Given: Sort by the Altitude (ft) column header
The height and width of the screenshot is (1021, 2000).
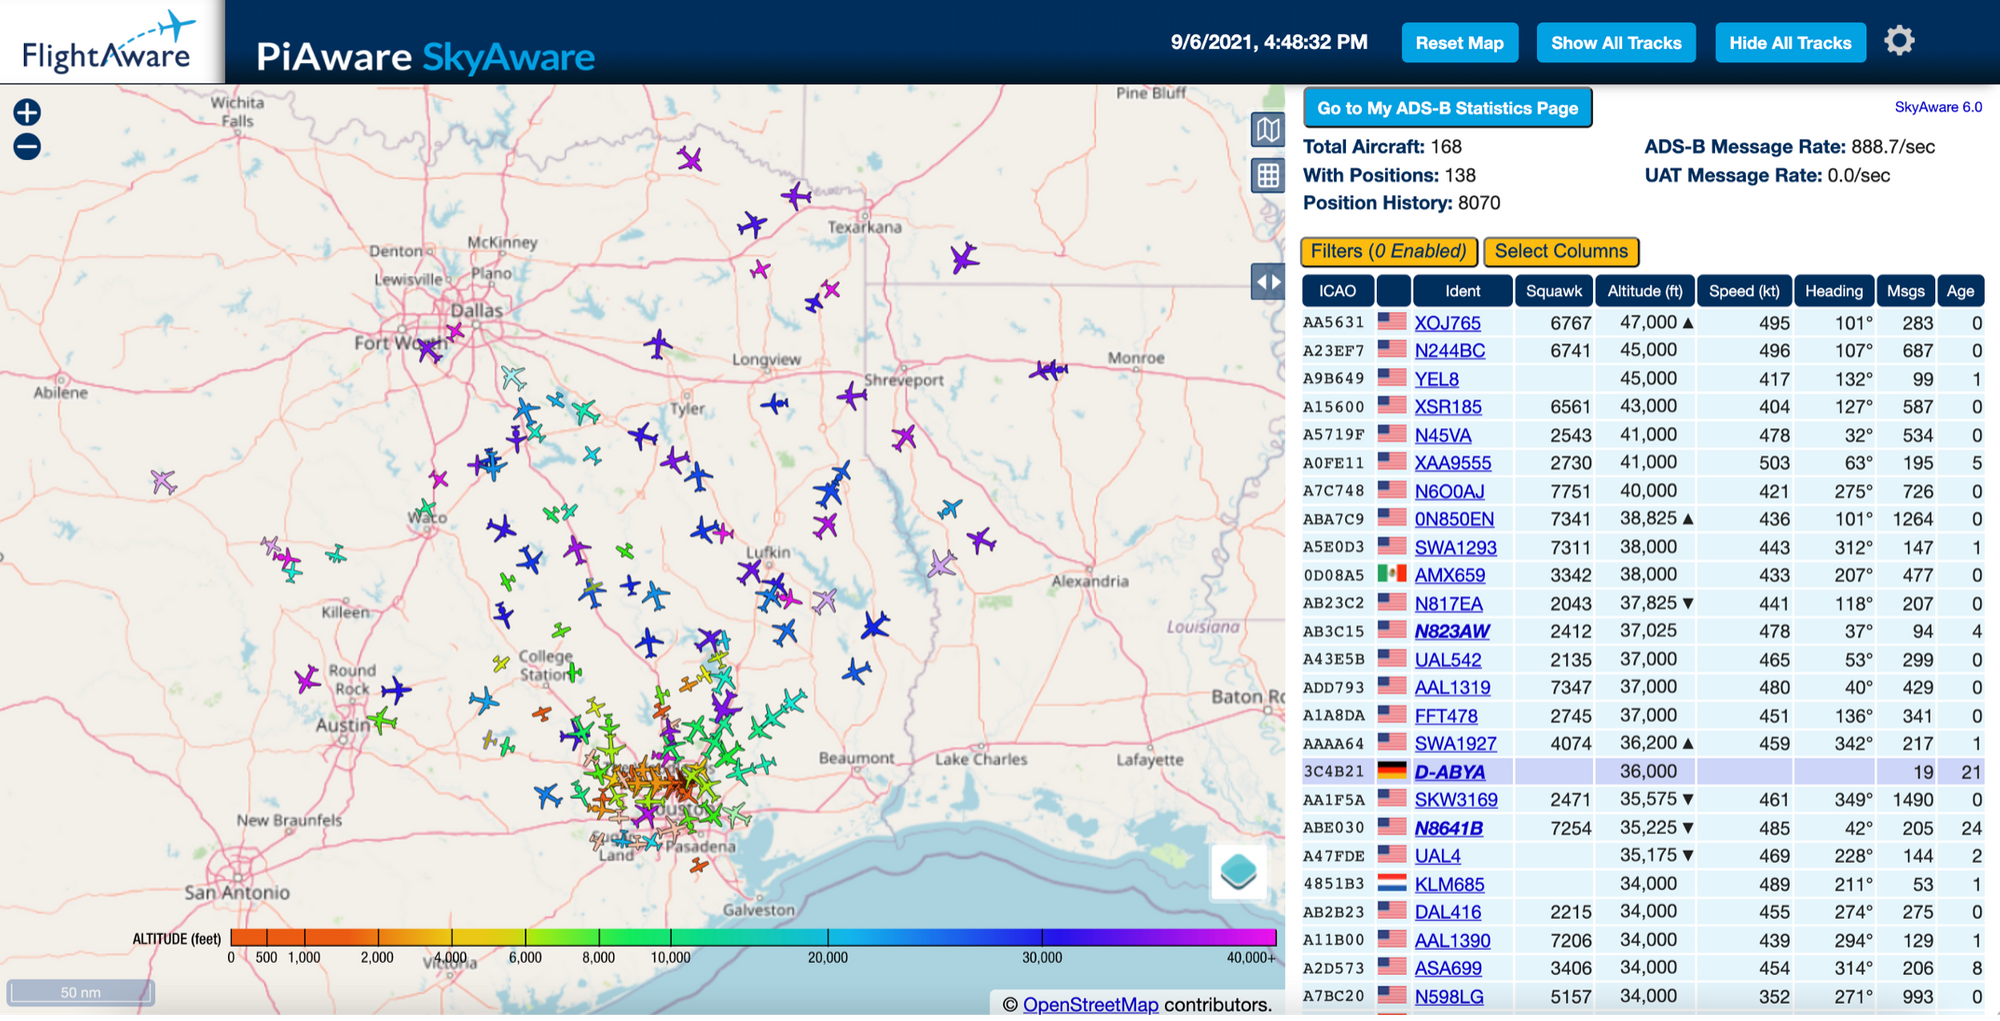Looking at the screenshot, I should pos(1645,291).
